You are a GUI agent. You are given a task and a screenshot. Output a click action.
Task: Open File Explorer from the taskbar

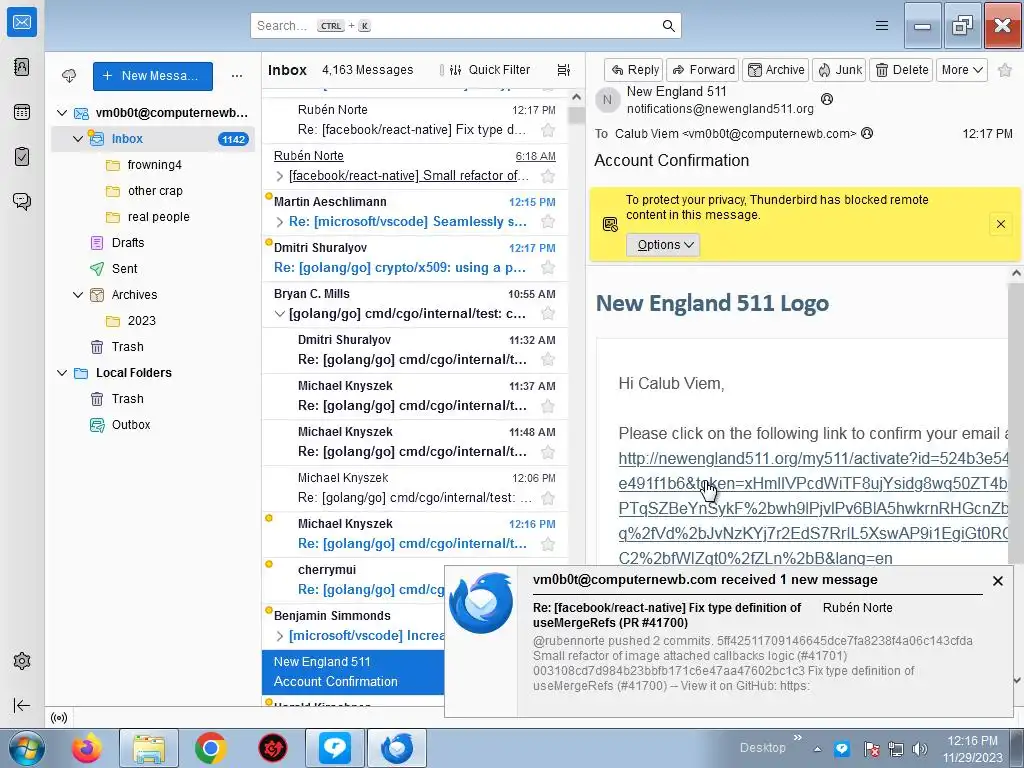pyautogui.click(x=149, y=748)
